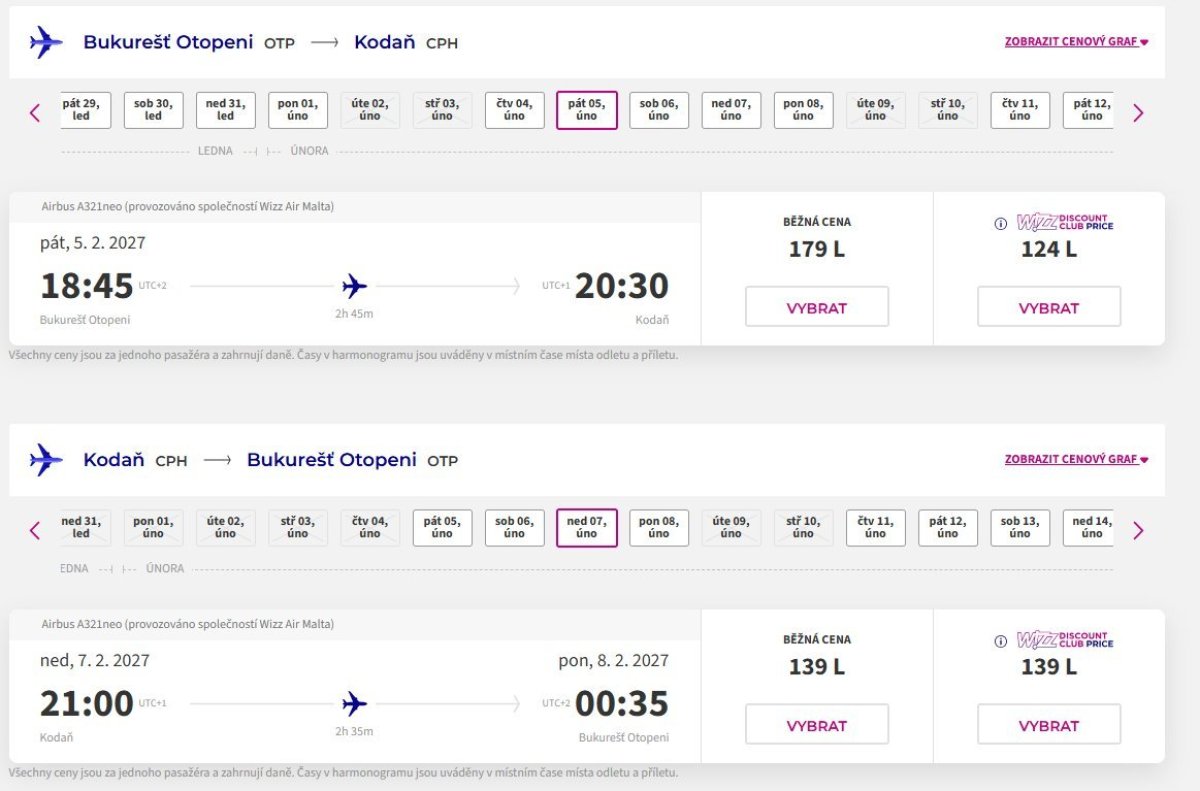This screenshot has height=791, width=1200.
Task: Select outbound date sob 06, úno
Action: (x=658, y=110)
